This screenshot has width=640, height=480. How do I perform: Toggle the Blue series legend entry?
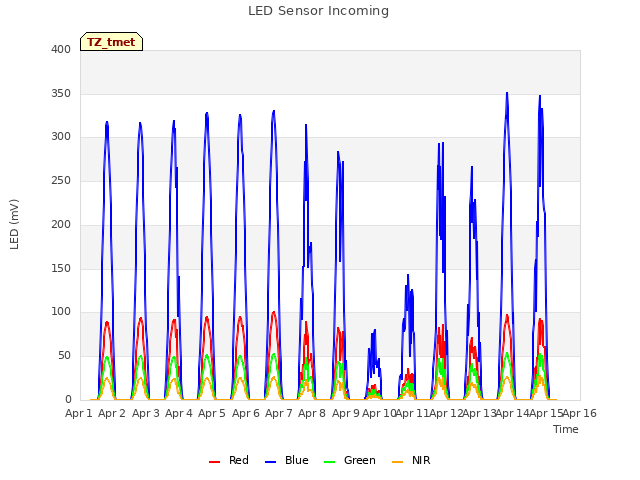(287, 460)
